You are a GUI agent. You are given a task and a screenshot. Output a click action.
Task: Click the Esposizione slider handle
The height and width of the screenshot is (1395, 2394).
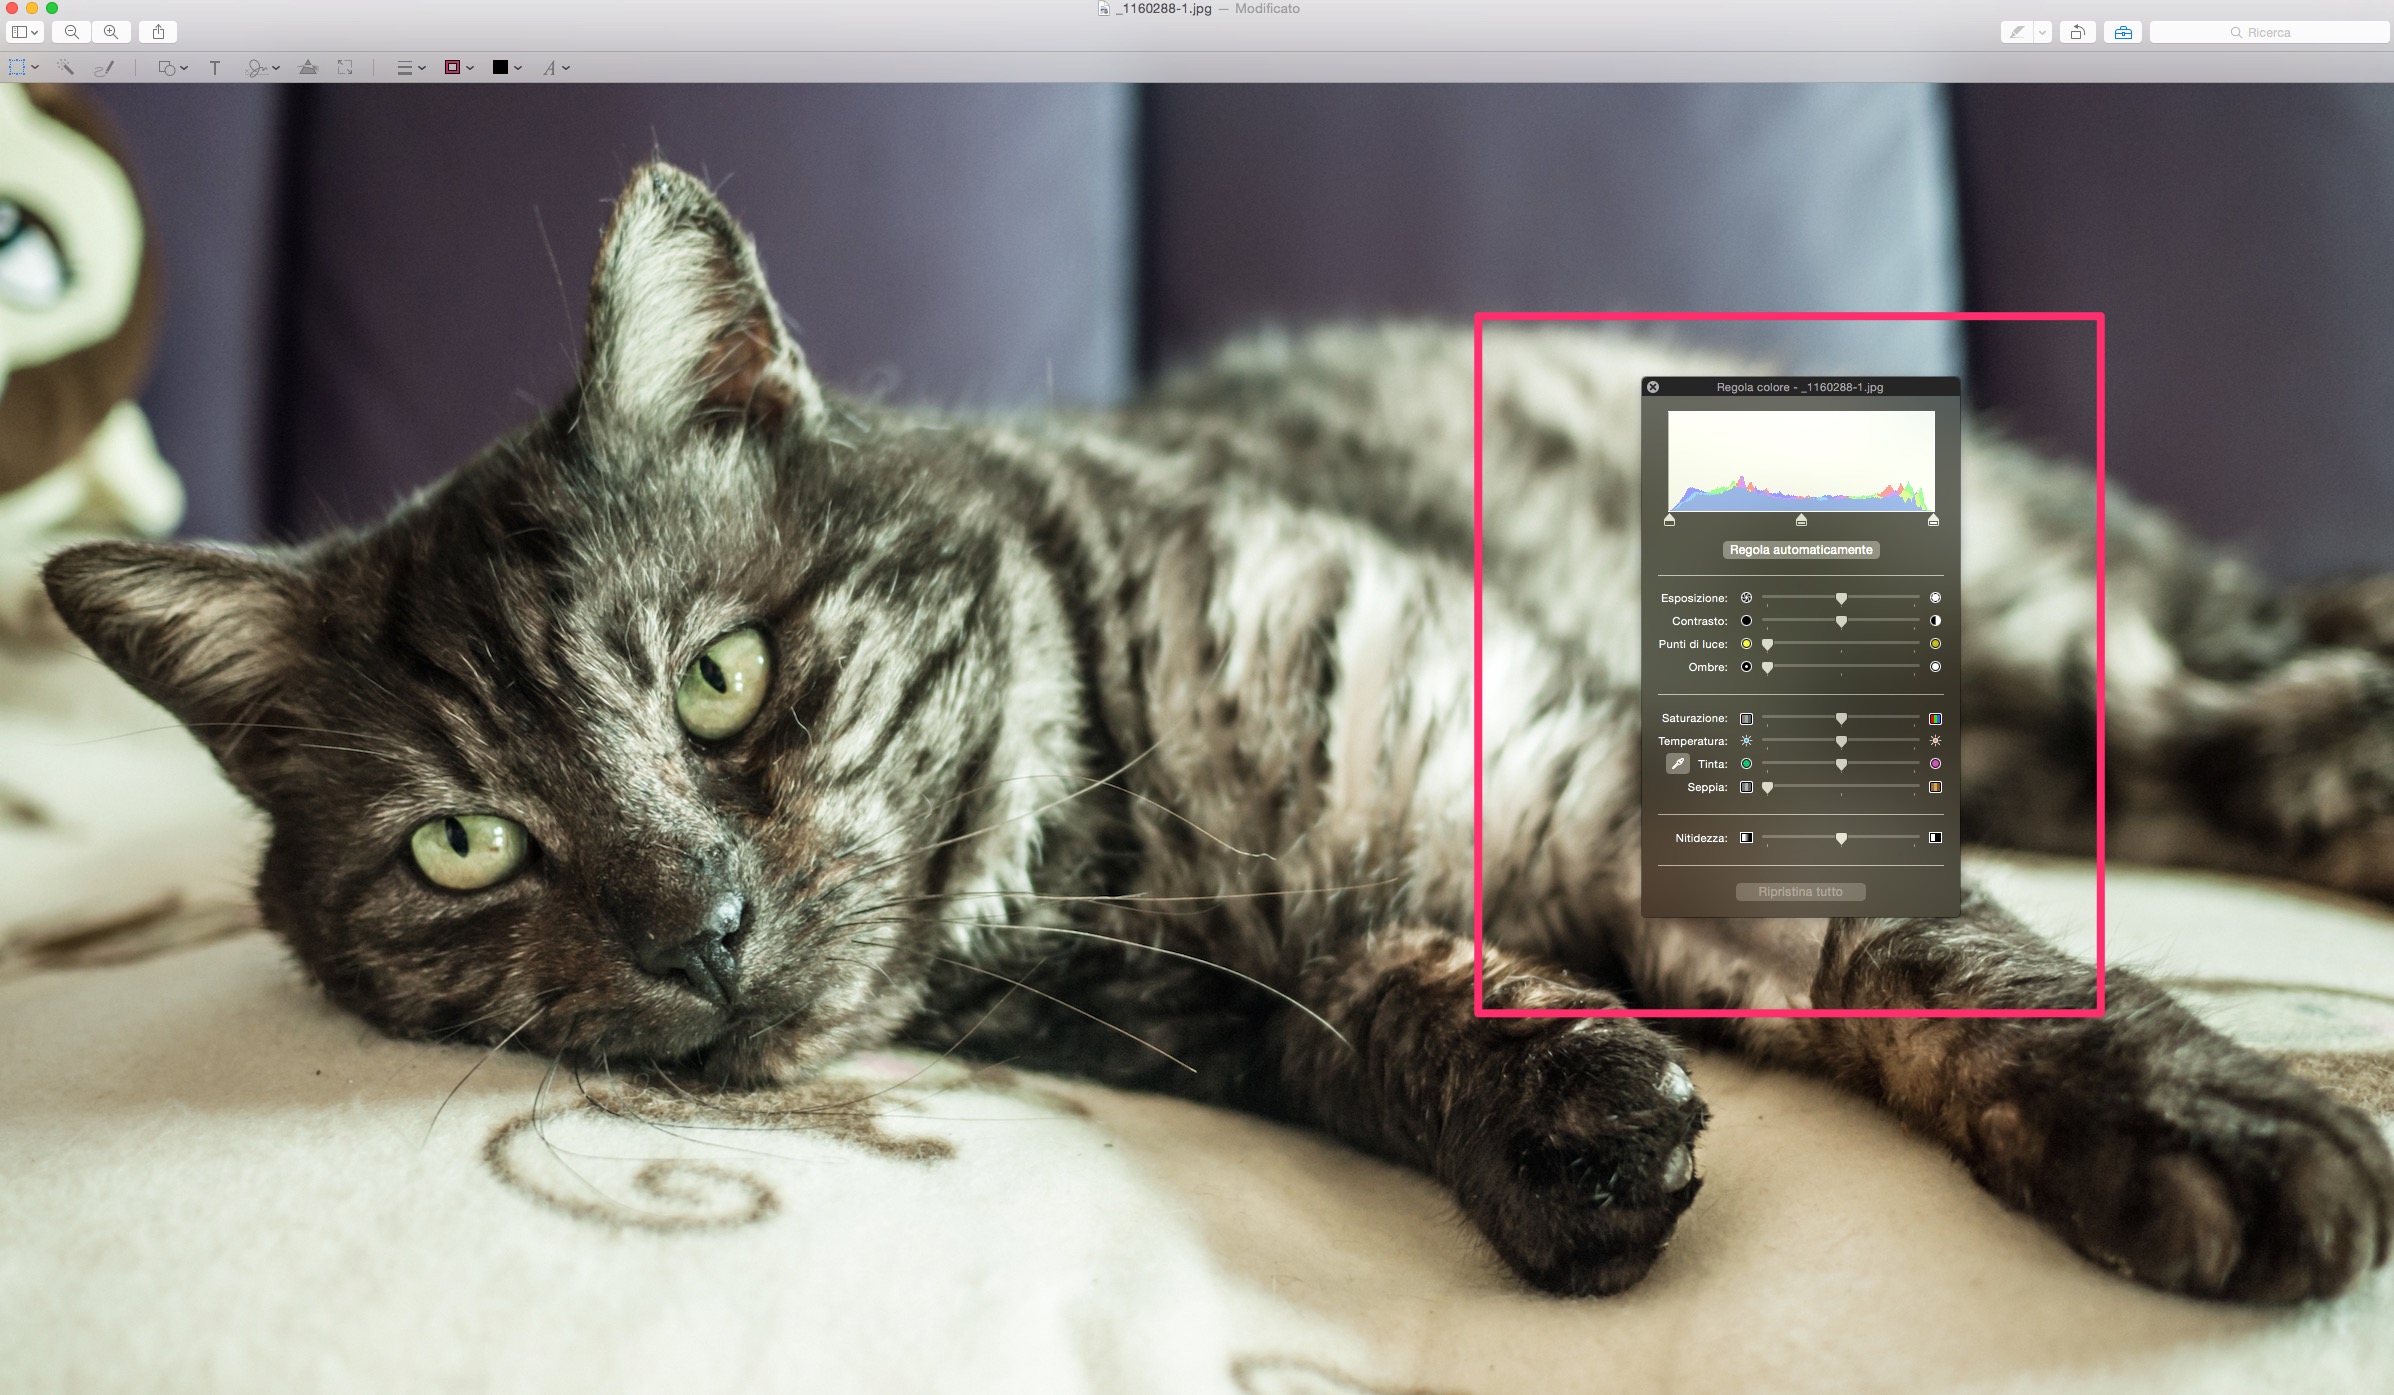click(x=1841, y=598)
